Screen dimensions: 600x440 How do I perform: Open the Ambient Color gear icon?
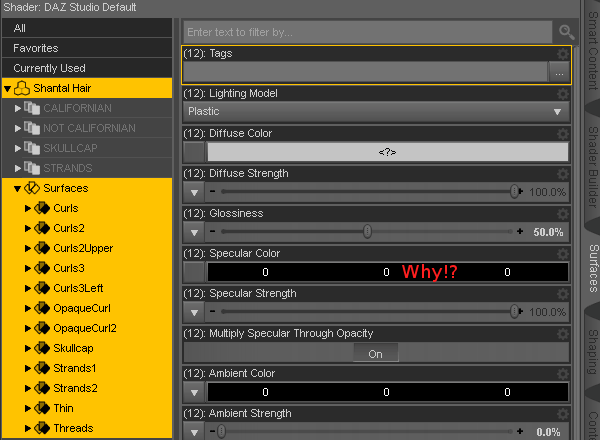[562, 374]
